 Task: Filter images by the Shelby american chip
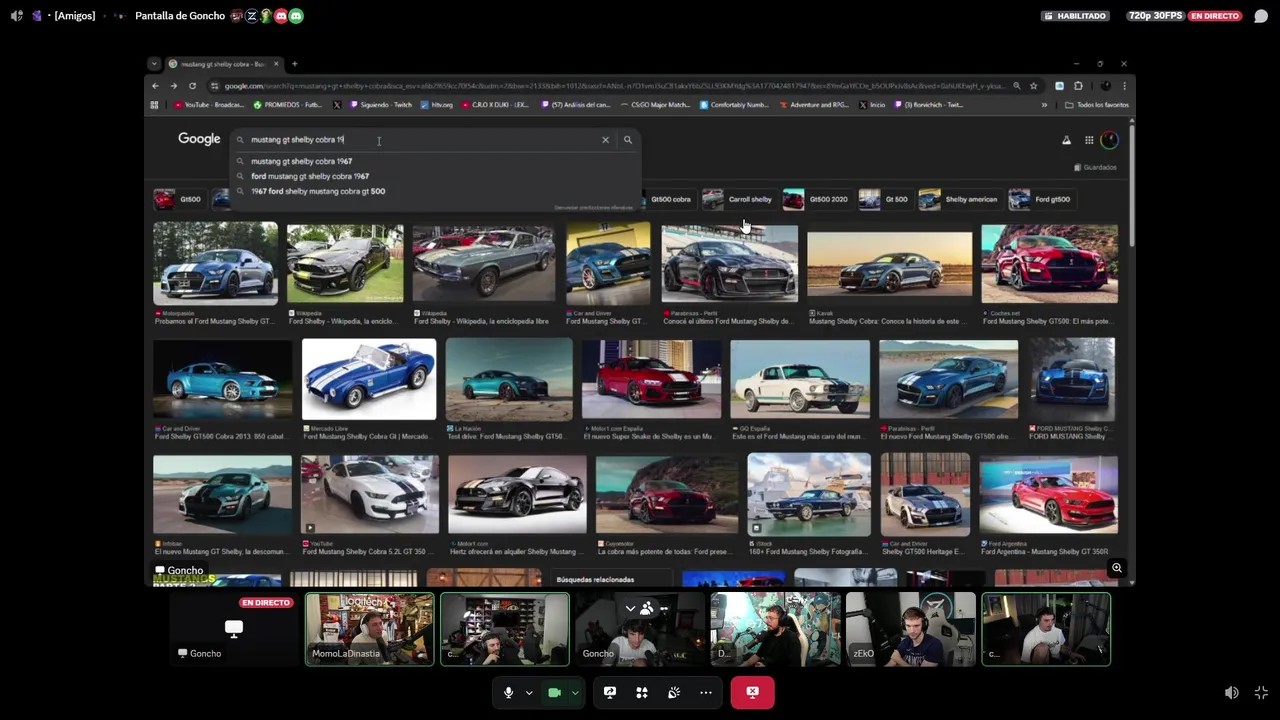pos(959,199)
